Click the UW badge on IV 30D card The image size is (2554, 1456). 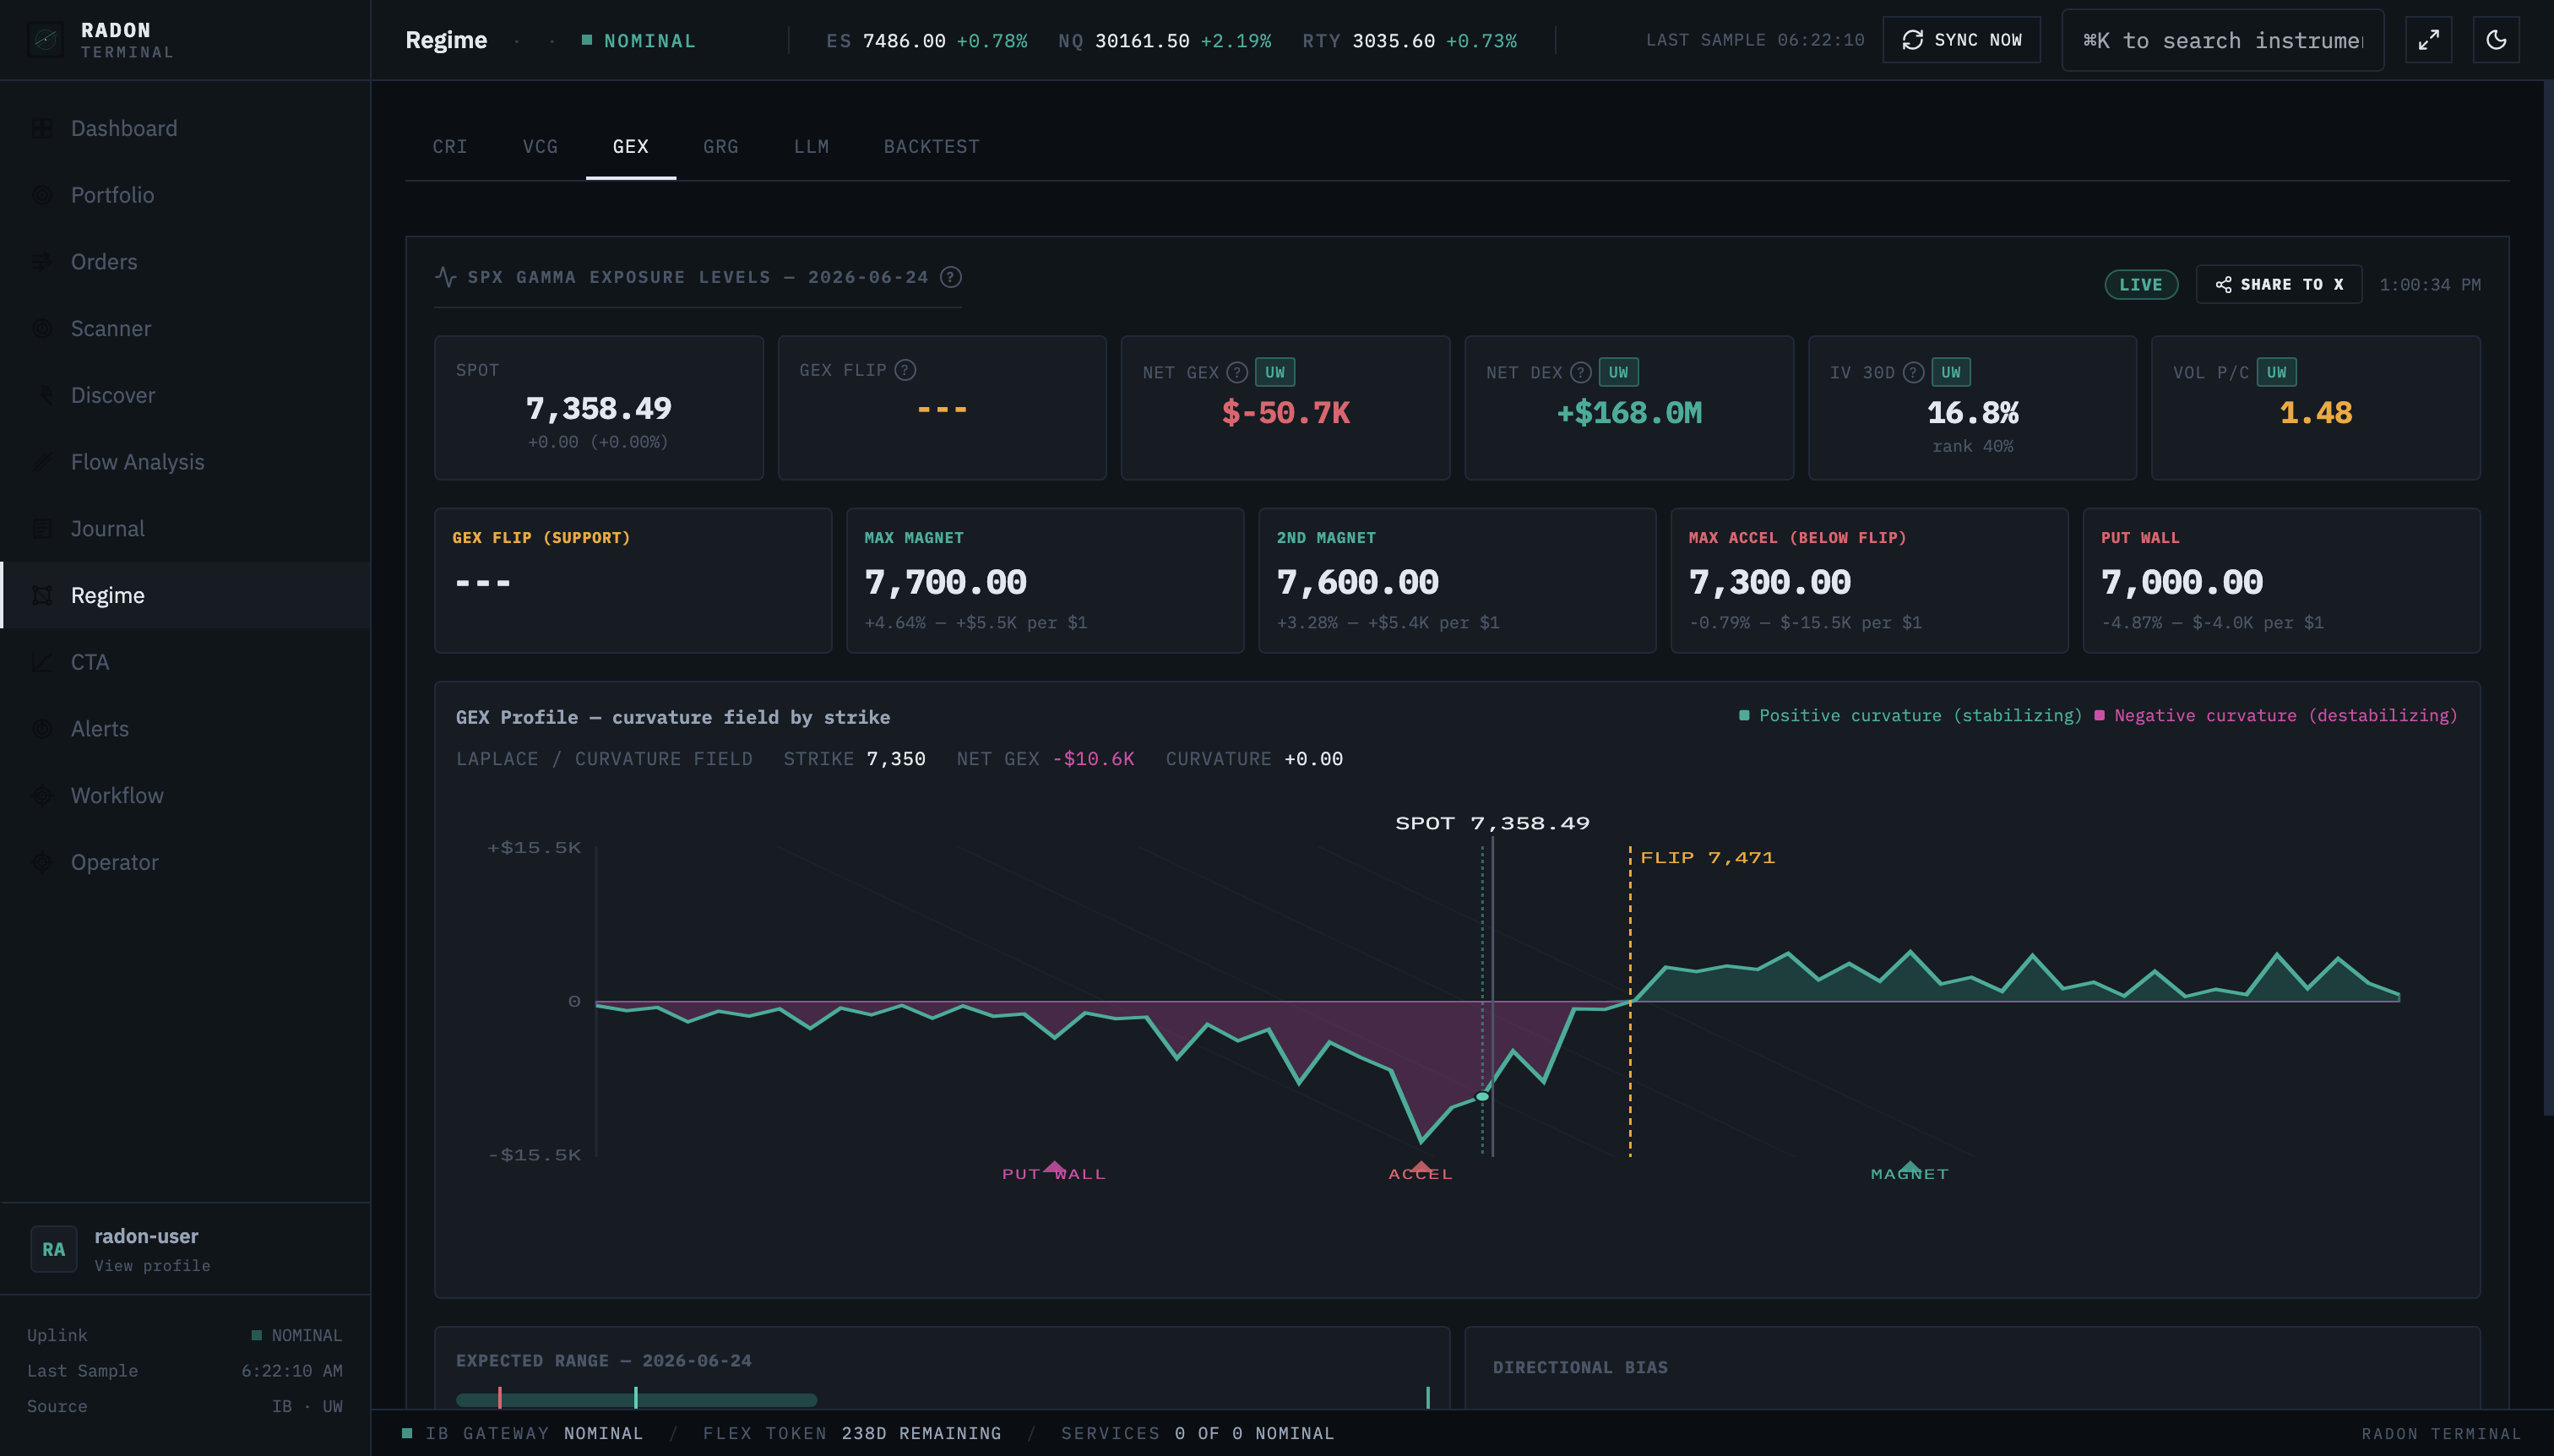[1951, 372]
